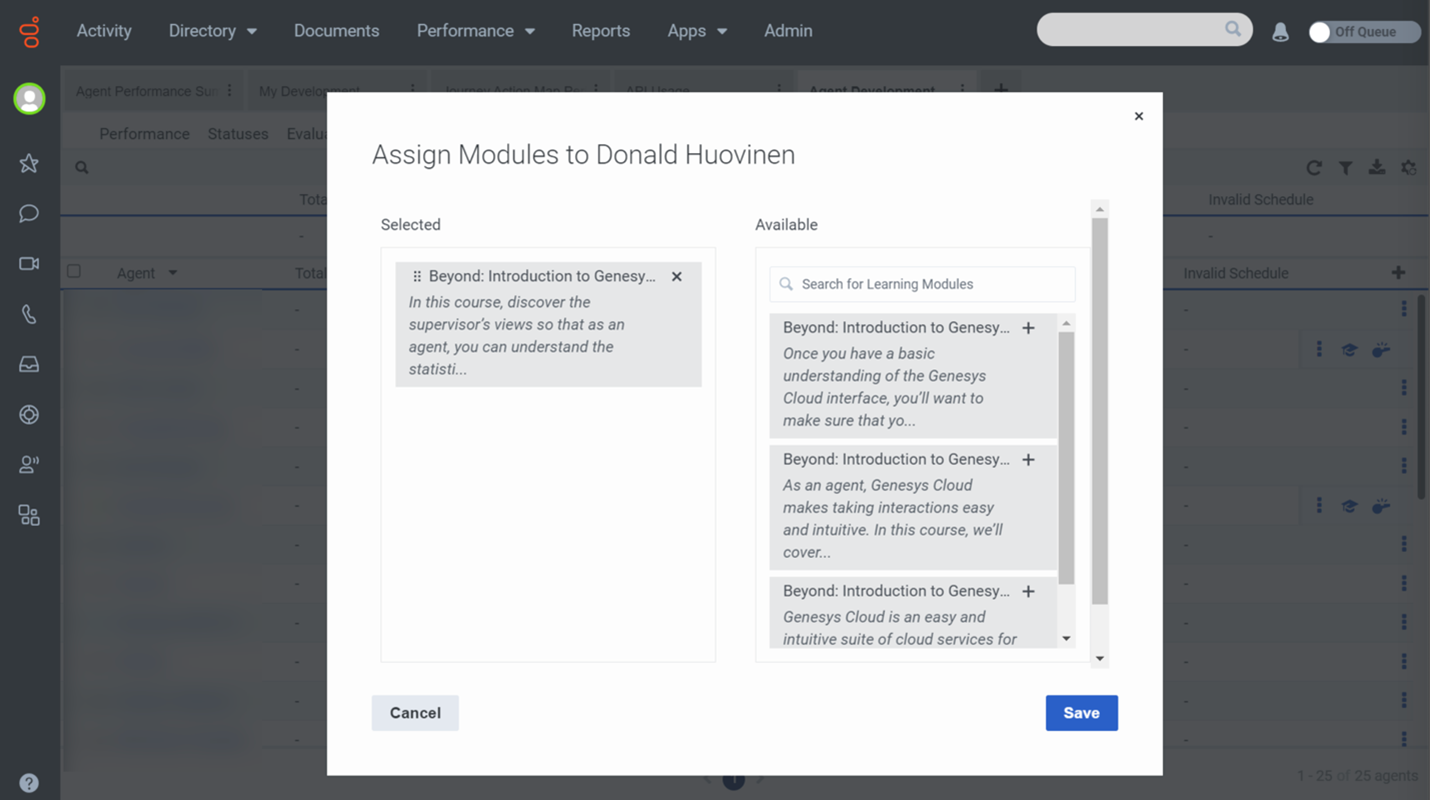This screenshot has width=1430, height=800.
Task: Cancel the module assignment dialog
Action: click(415, 712)
